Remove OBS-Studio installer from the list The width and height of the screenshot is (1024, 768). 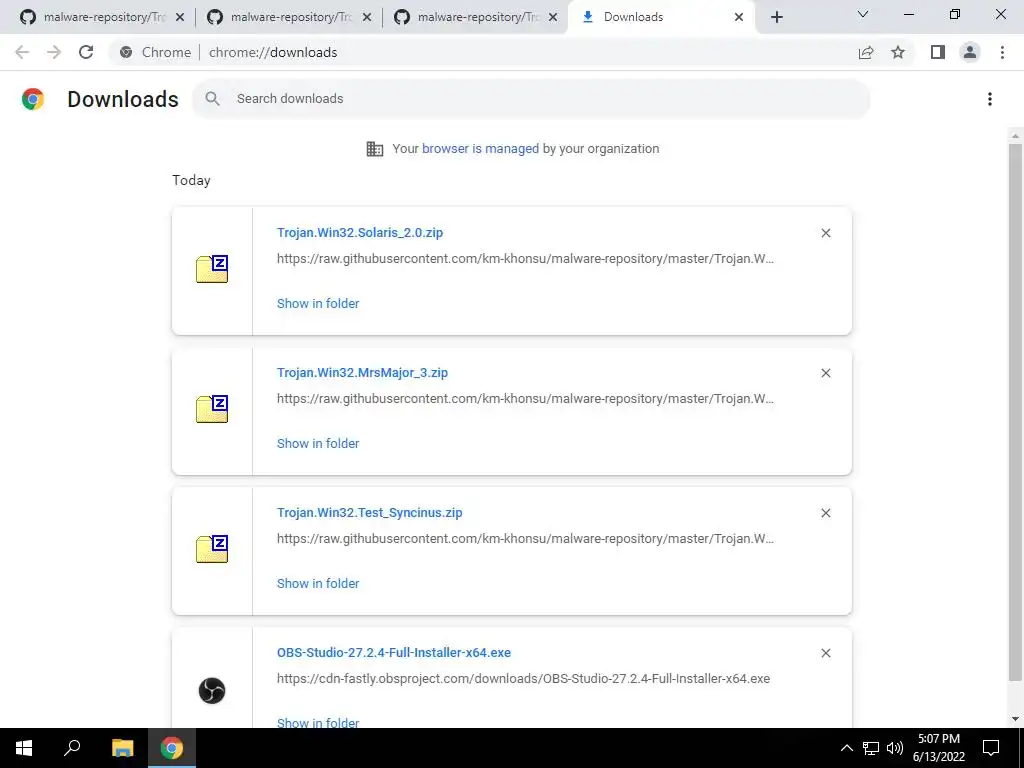[826, 653]
